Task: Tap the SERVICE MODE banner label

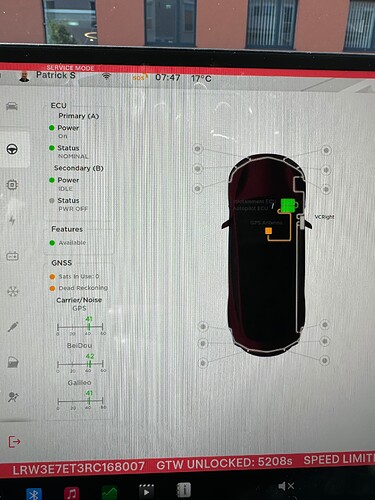Action: (x=70, y=68)
